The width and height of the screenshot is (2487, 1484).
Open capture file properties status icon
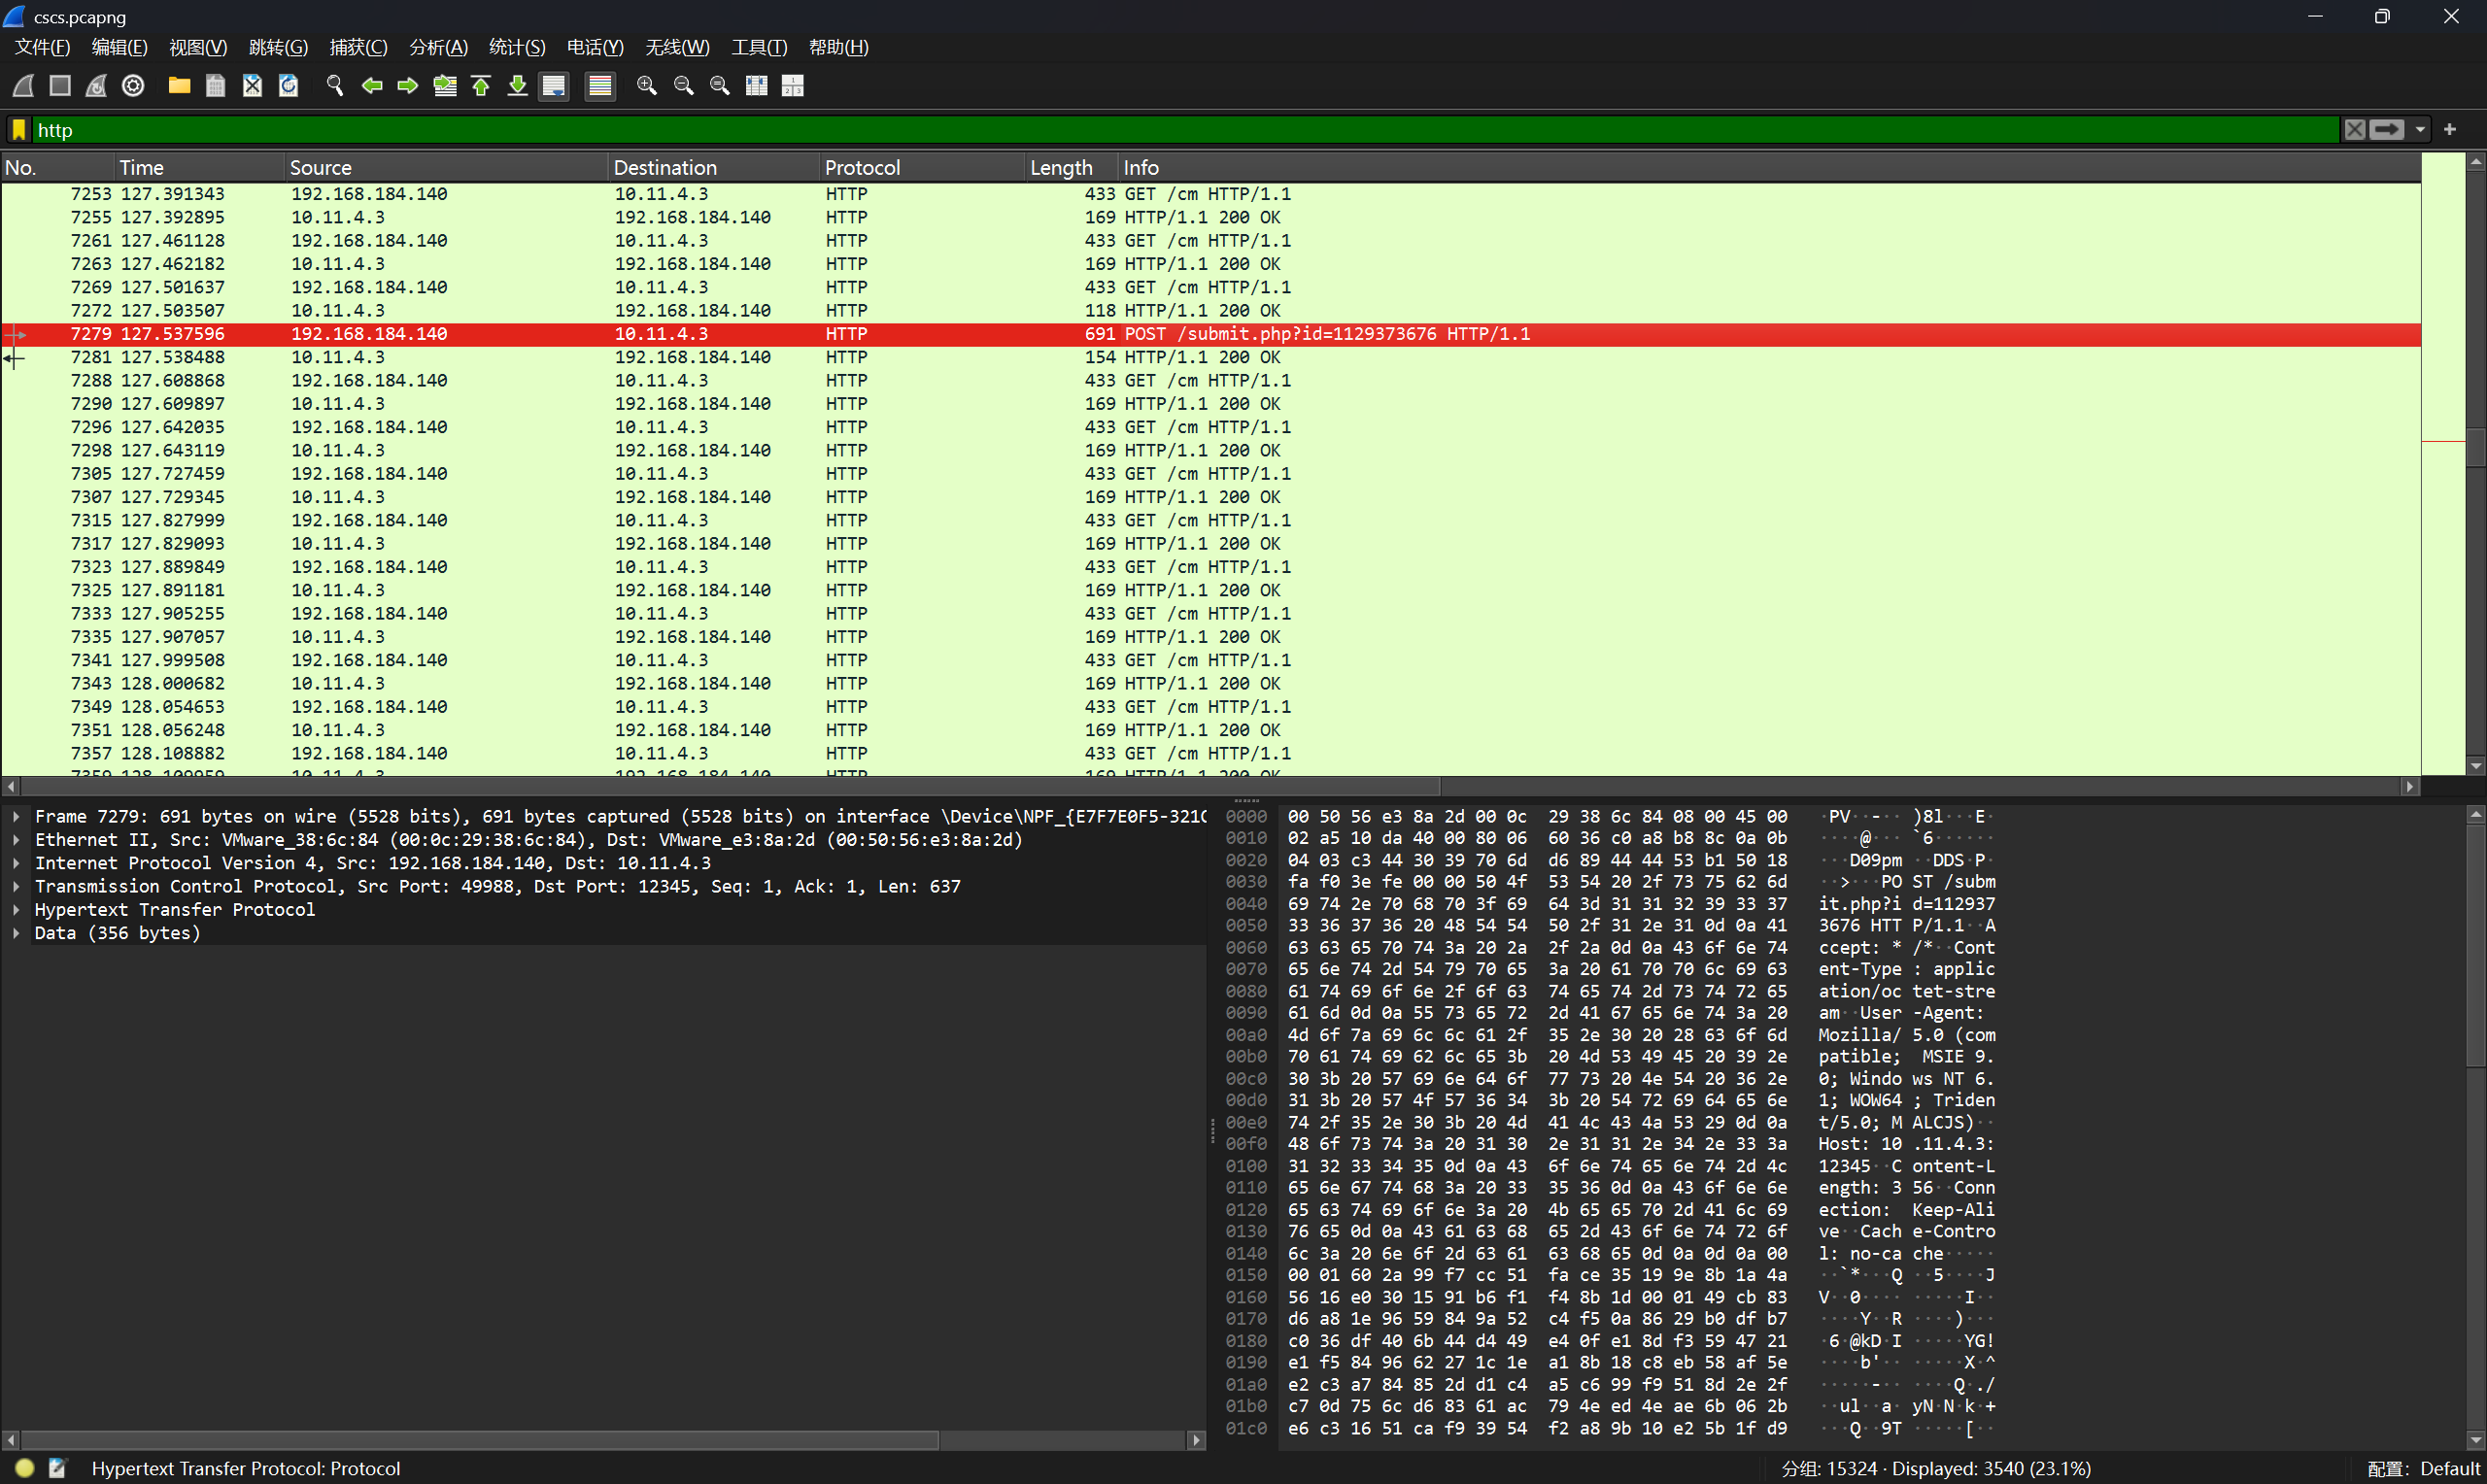click(x=57, y=1468)
